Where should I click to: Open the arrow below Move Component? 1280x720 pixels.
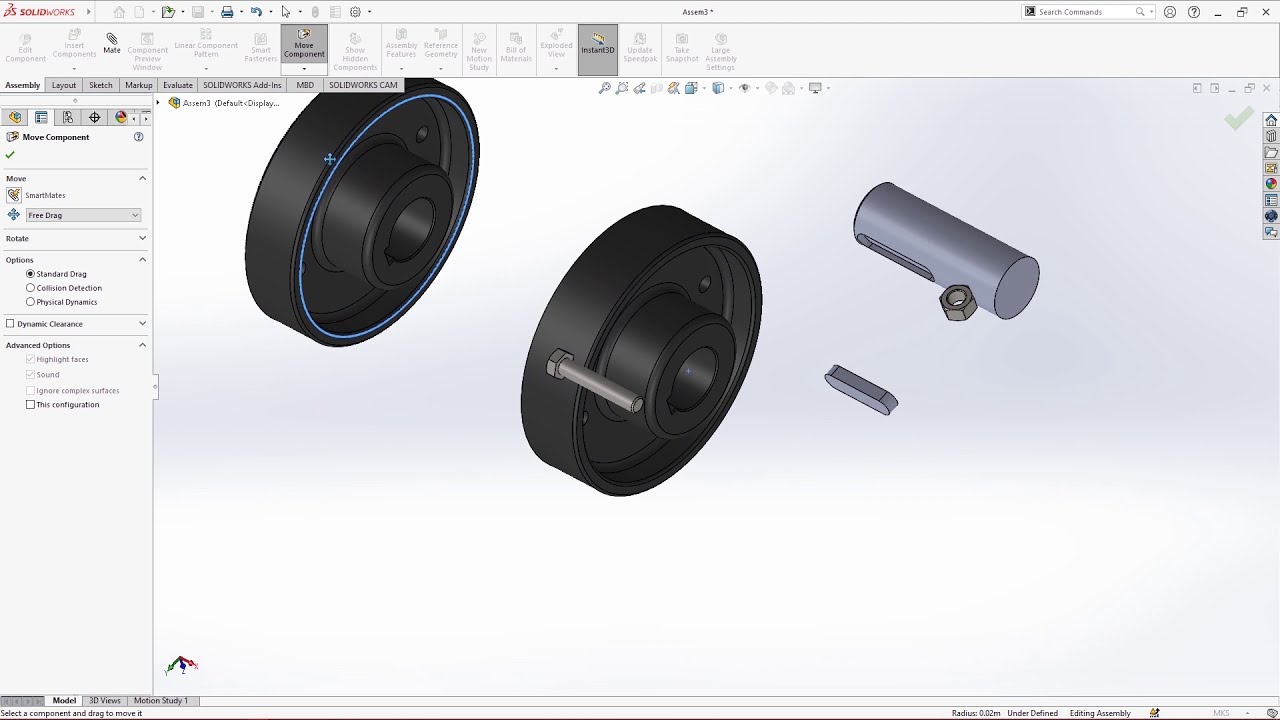(304, 68)
